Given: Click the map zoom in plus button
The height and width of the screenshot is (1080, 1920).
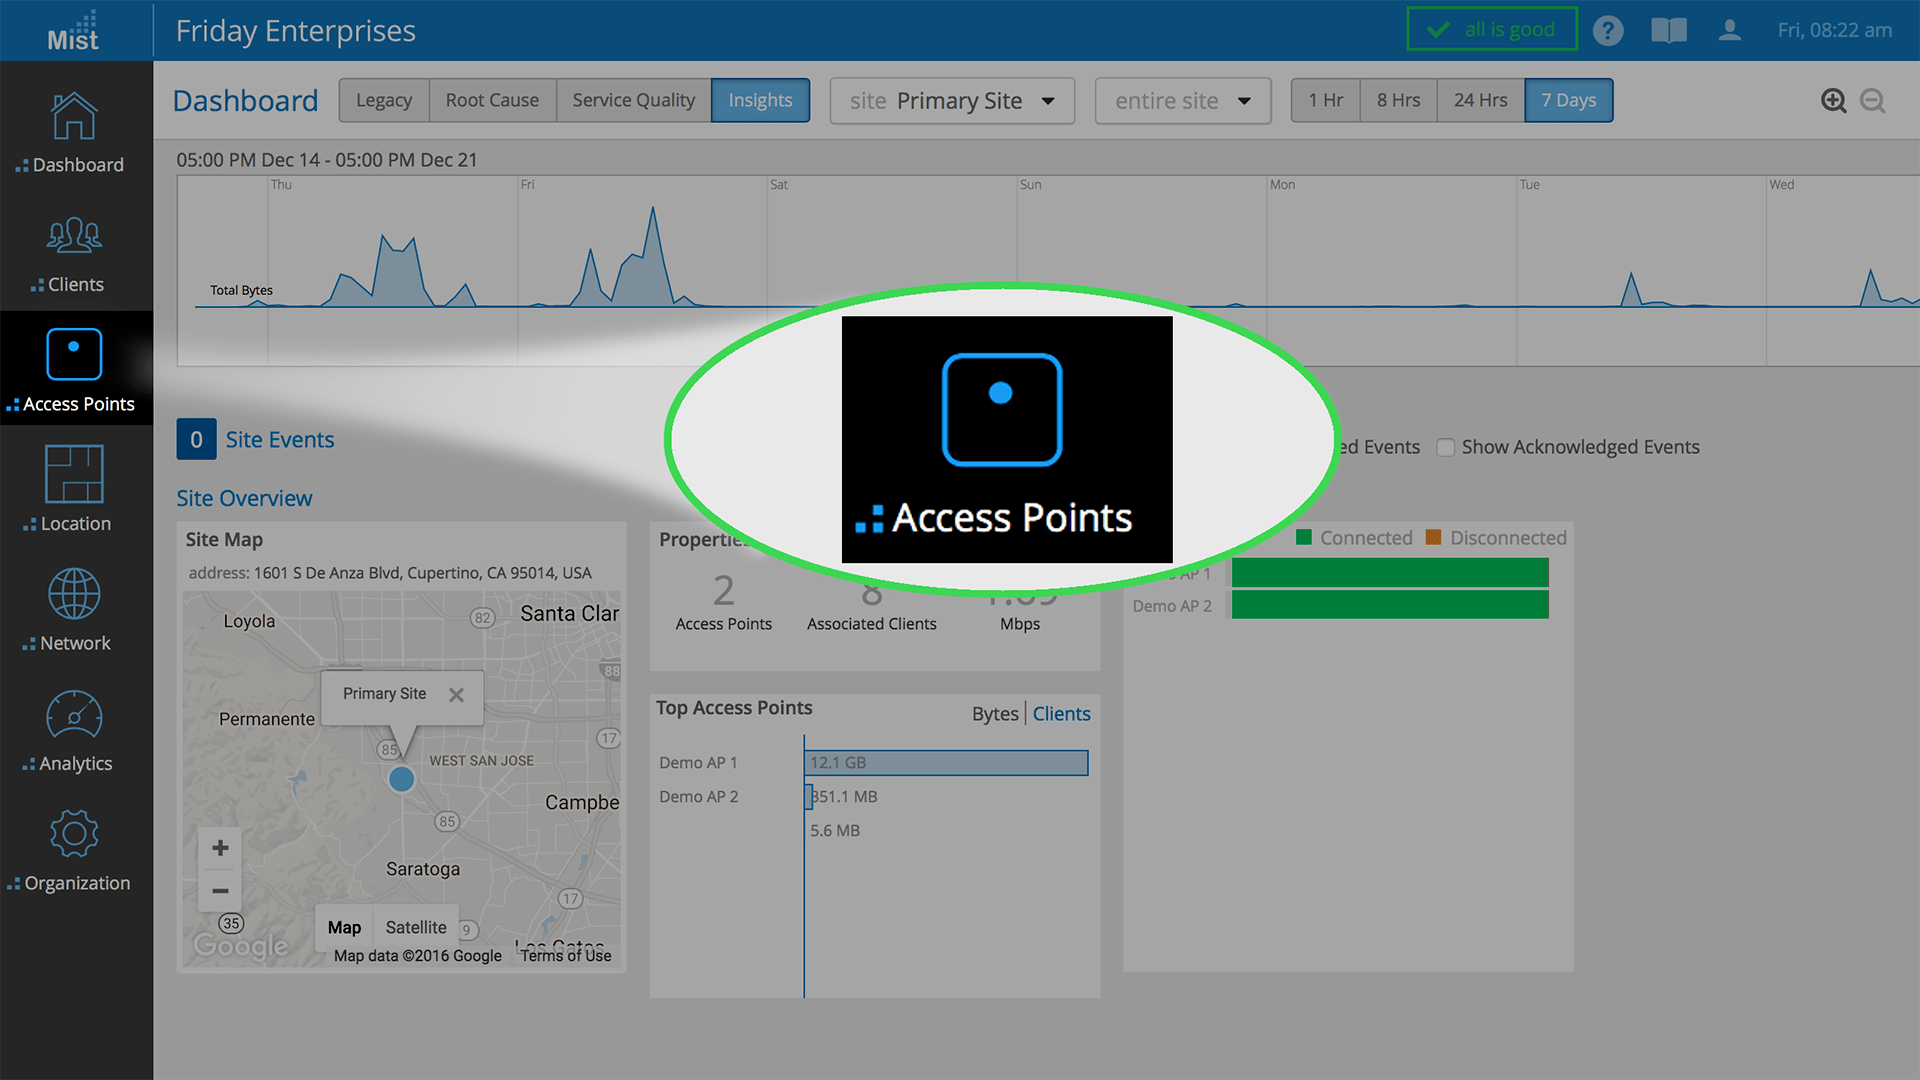Looking at the screenshot, I should click(220, 848).
